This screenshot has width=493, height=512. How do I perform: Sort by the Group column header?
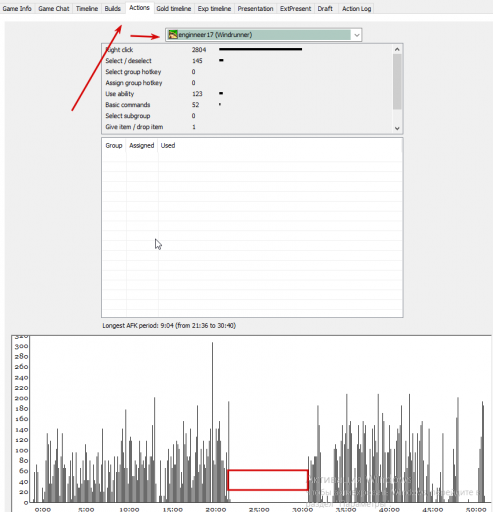click(114, 145)
